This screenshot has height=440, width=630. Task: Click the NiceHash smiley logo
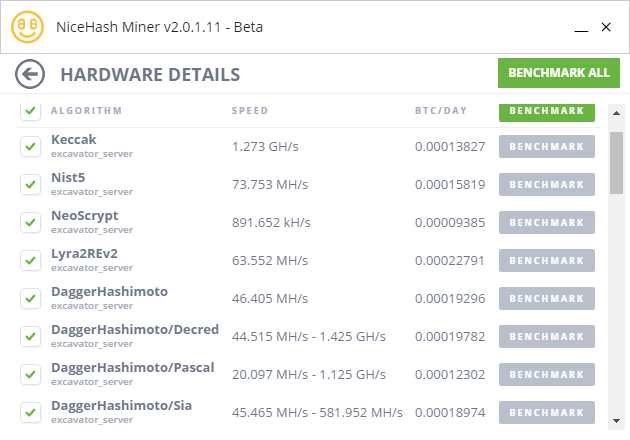coord(28,27)
